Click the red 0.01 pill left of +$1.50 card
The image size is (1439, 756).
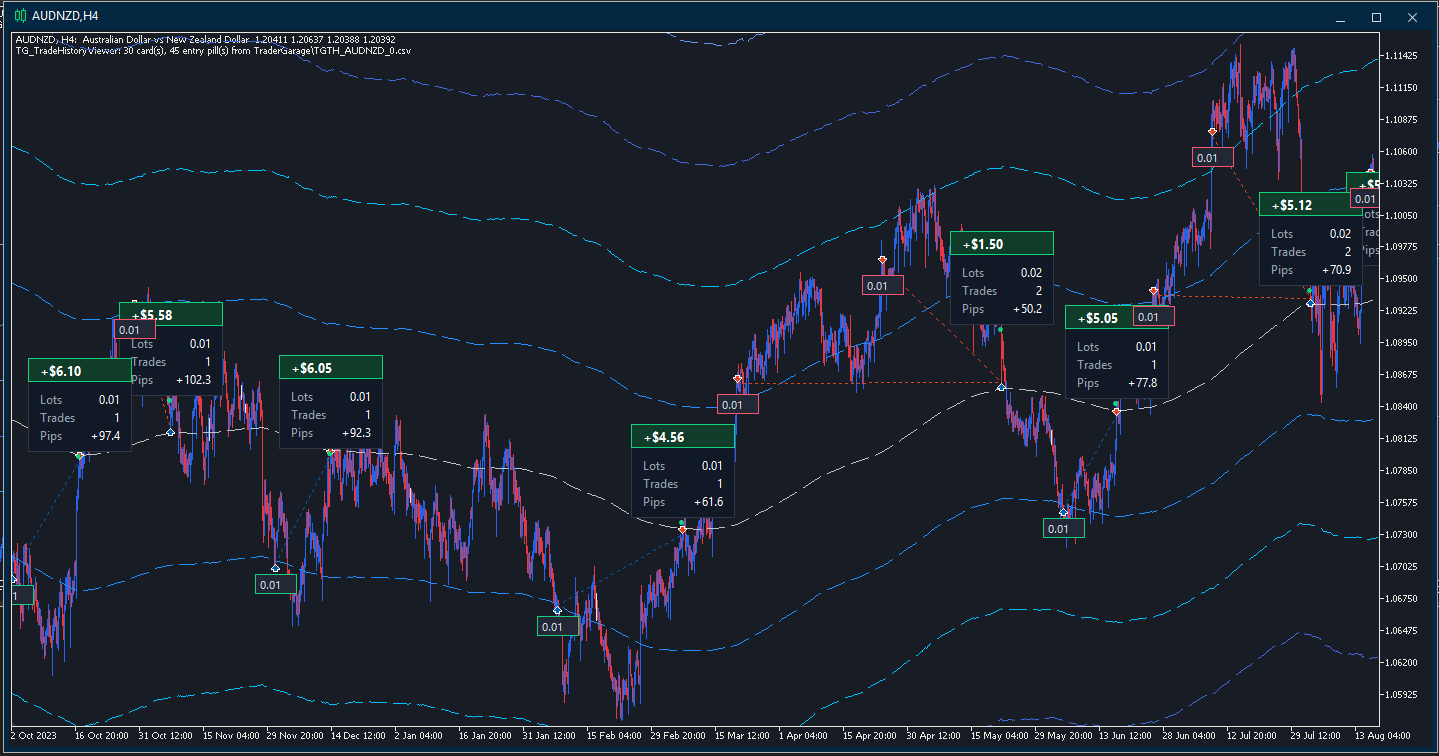[883, 286]
